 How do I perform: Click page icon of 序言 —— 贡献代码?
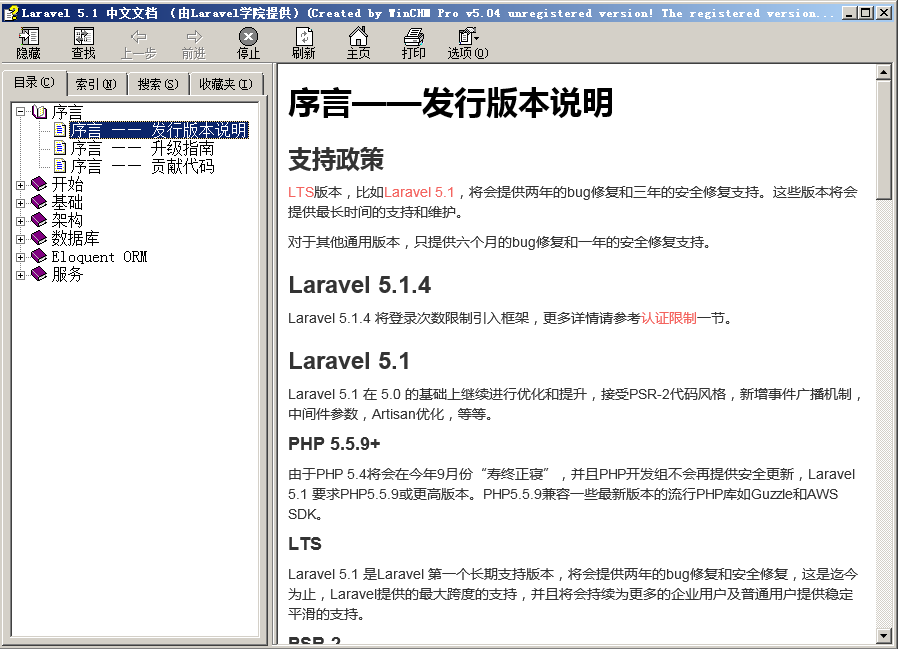60,166
